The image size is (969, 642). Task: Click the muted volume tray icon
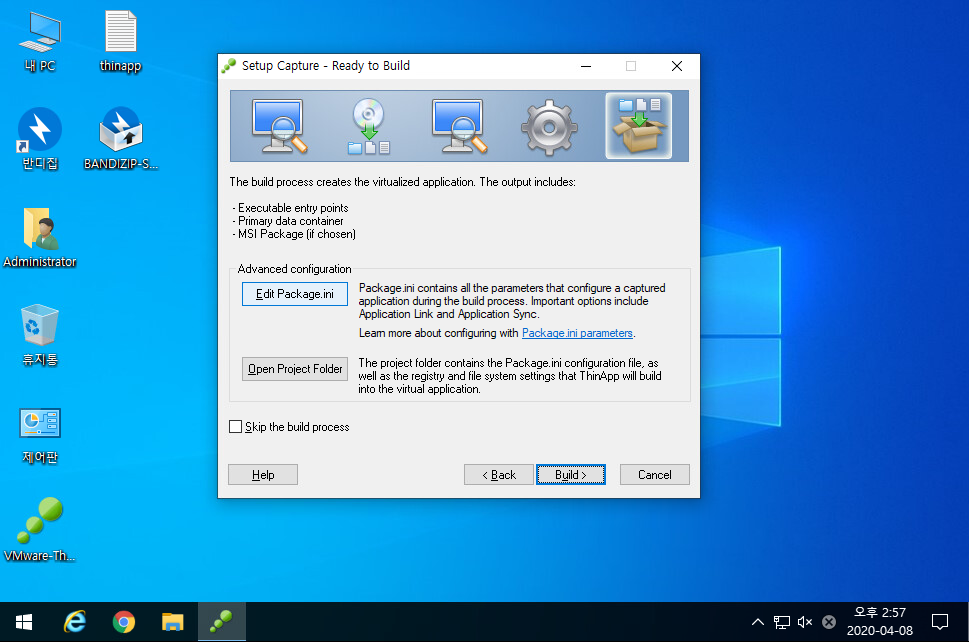(x=805, y=622)
